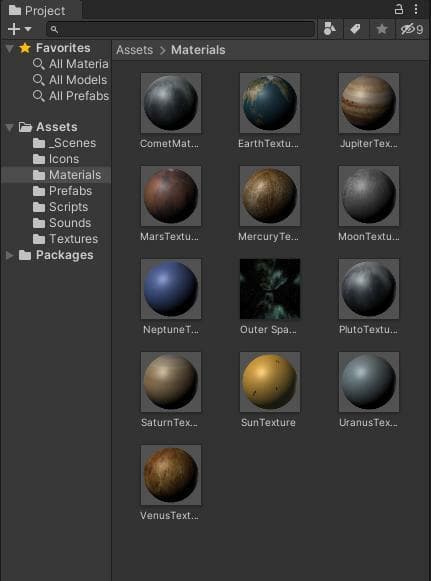The height and width of the screenshot is (581, 431).
Task: Open the Prefabs folder
Action: [70, 191]
